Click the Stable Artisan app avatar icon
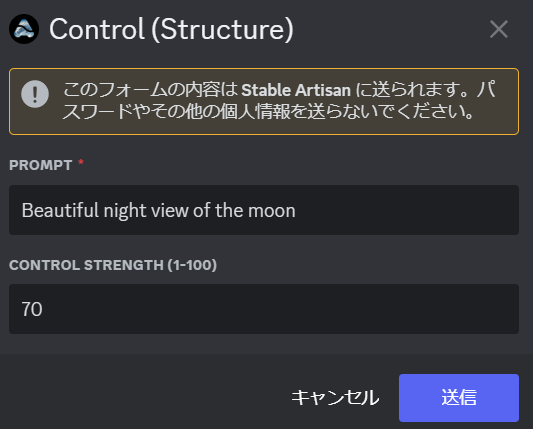This screenshot has width=533, height=429. pos(24,29)
